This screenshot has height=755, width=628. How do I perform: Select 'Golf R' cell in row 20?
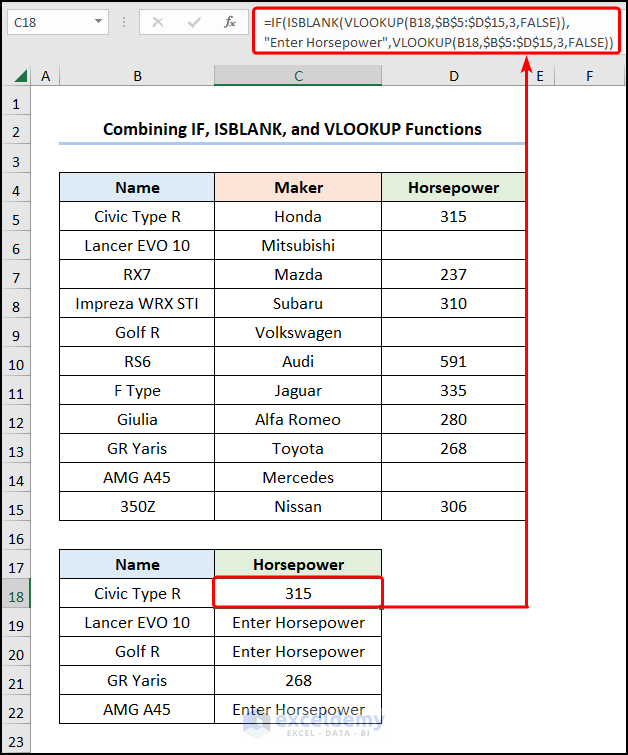click(x=137, y=651)
